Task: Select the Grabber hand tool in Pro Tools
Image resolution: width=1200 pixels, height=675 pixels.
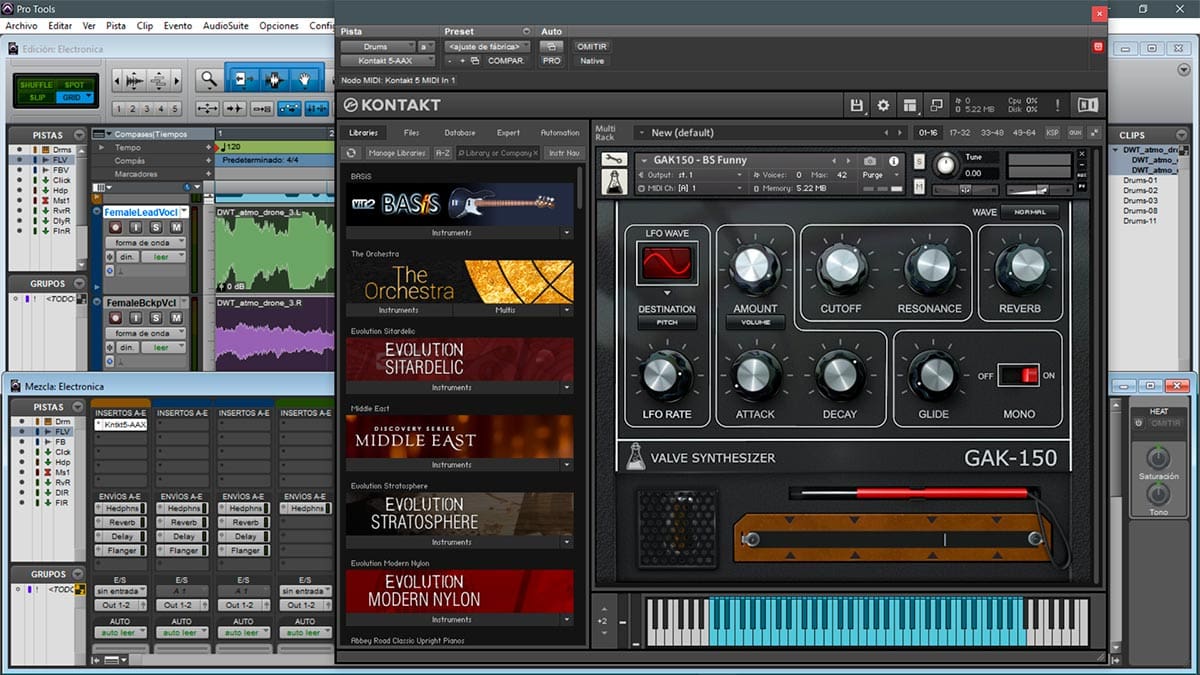Action: point(305,79)
